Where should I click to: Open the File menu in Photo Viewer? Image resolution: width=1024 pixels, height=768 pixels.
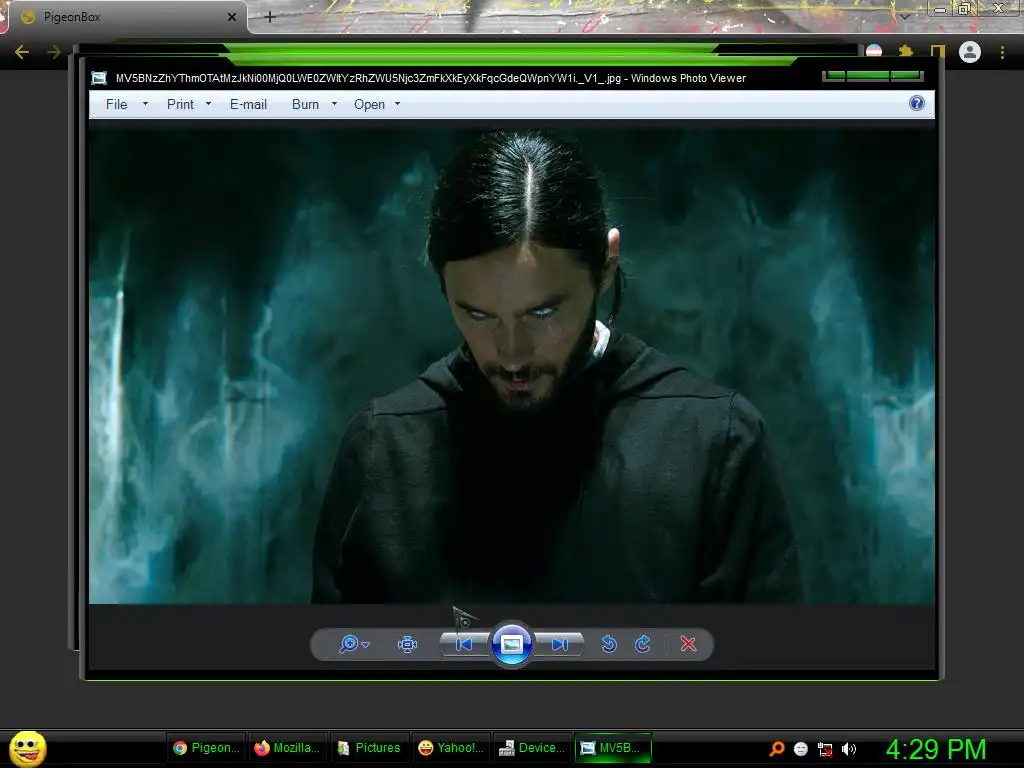[x=117, y=104]
